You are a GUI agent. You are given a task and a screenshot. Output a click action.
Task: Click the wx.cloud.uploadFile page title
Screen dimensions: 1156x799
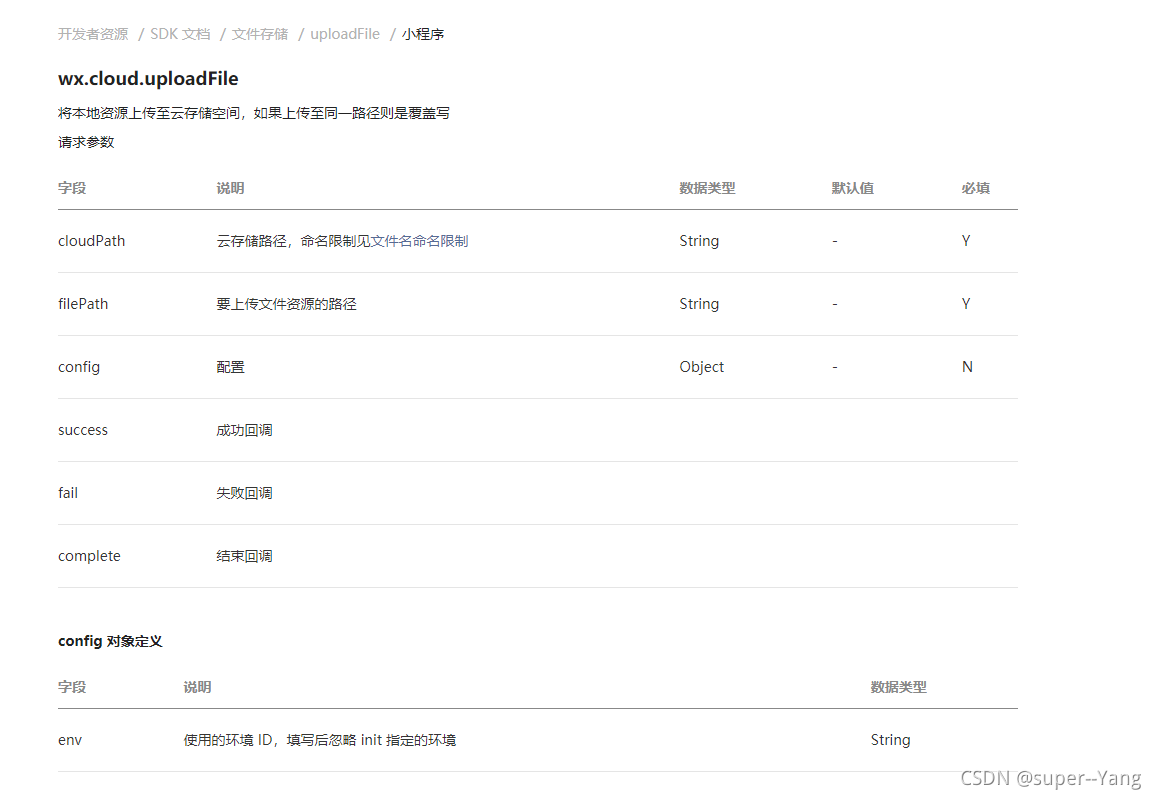pos(148,78)
